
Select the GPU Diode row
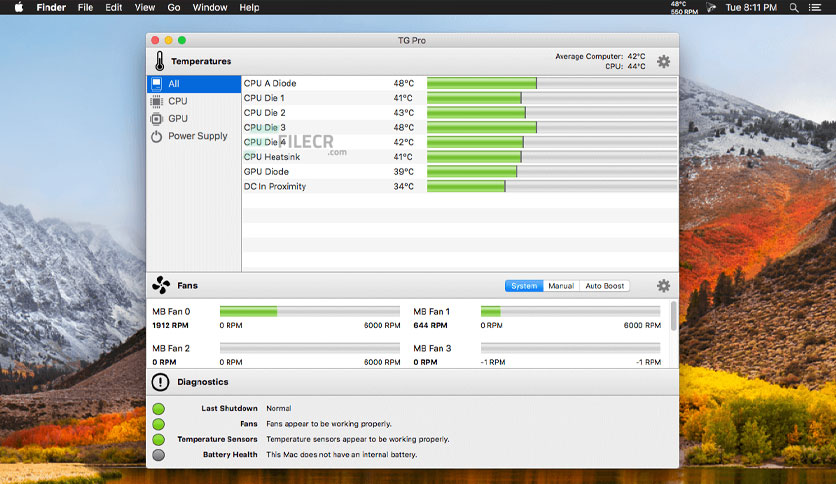pos(460,172)
